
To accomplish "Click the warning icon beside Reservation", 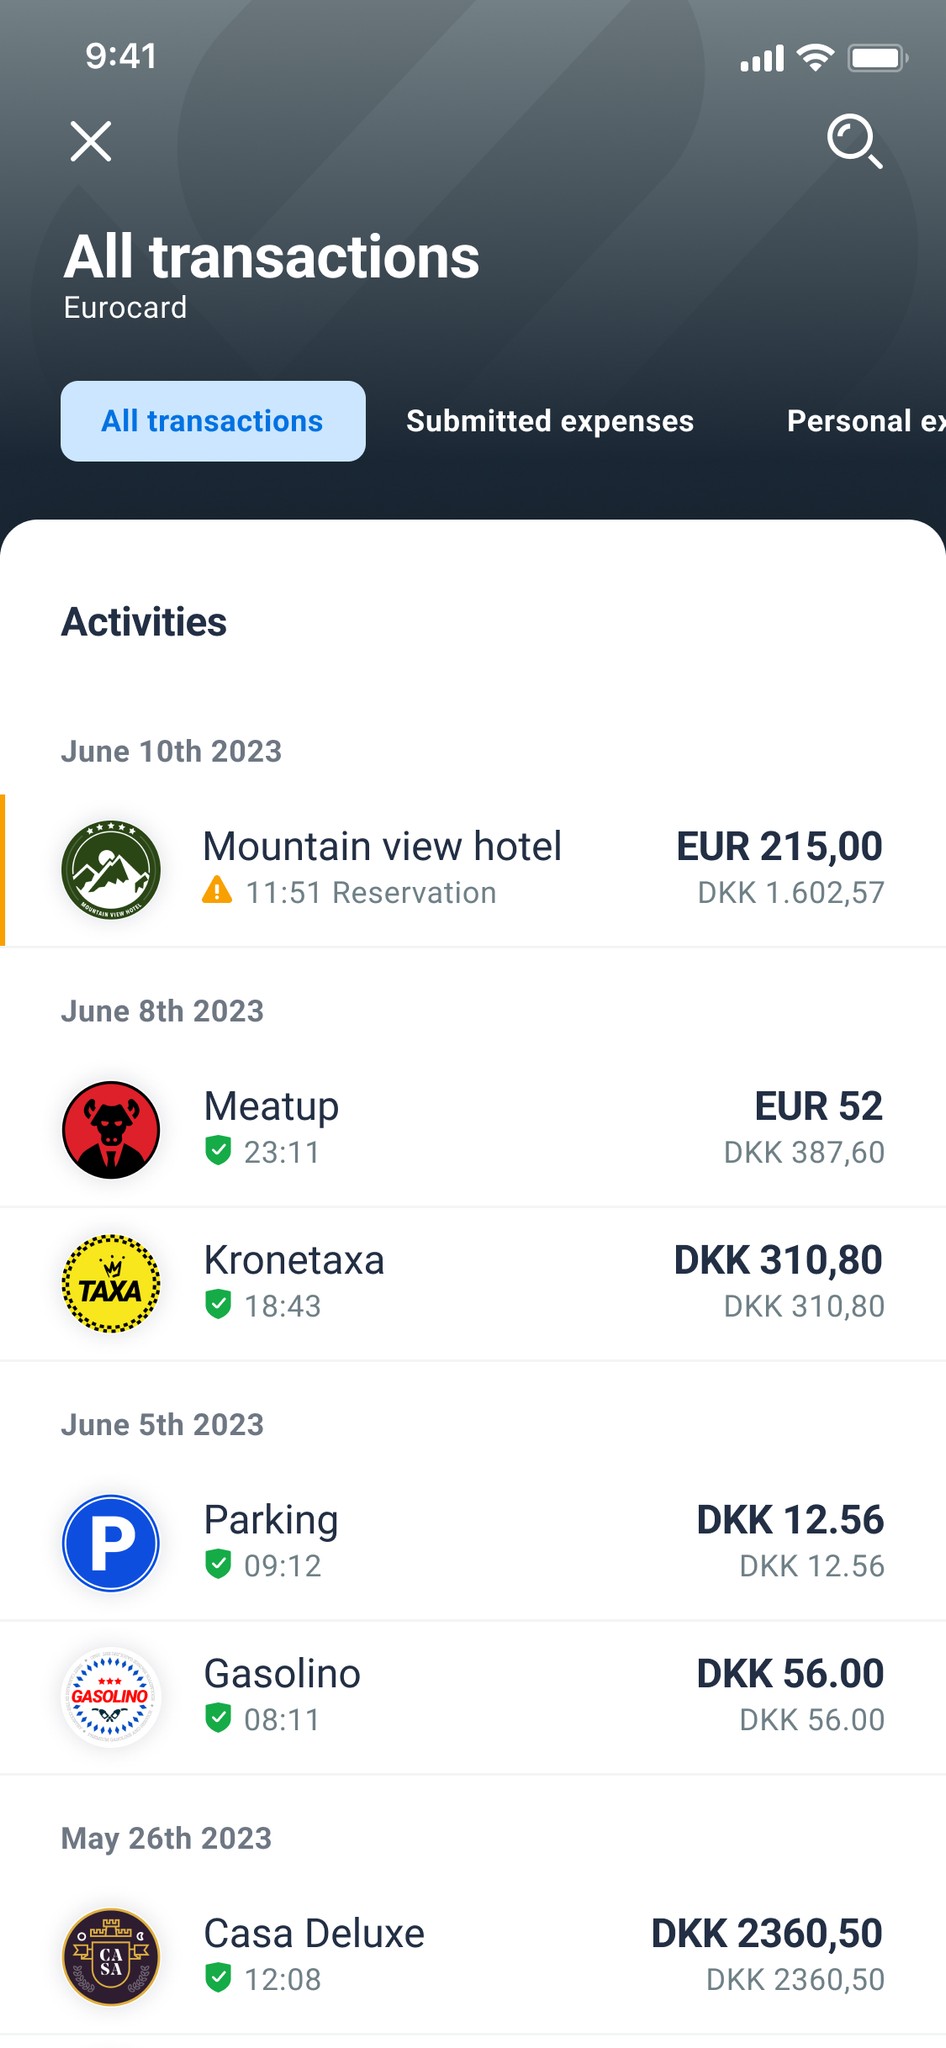I will click(x=217, y=890).
